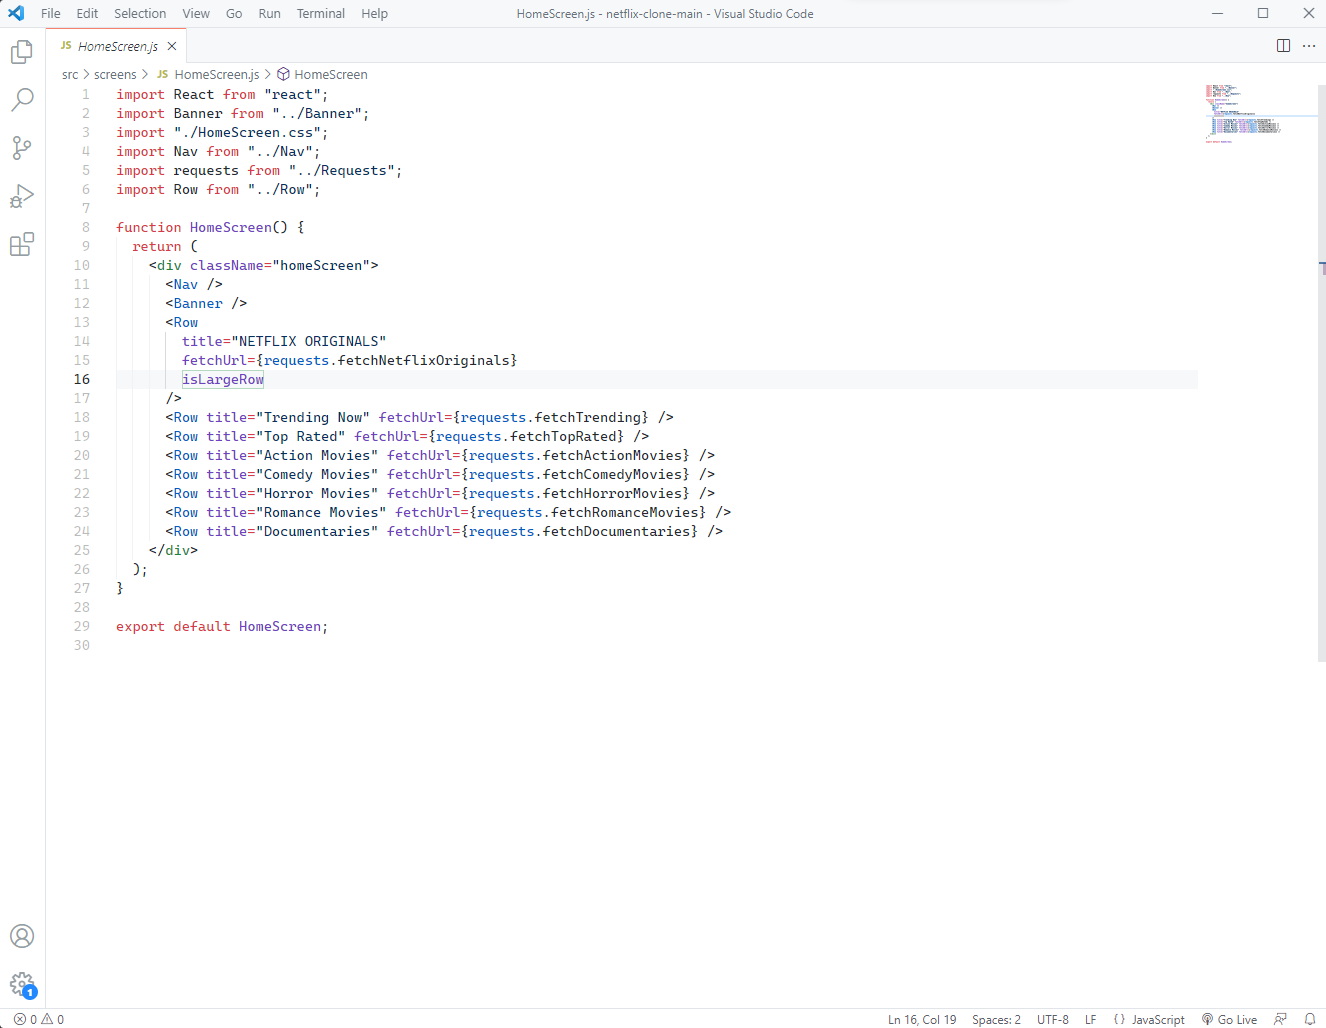Open the Accounts icon in activity bar

pos(22,936)
